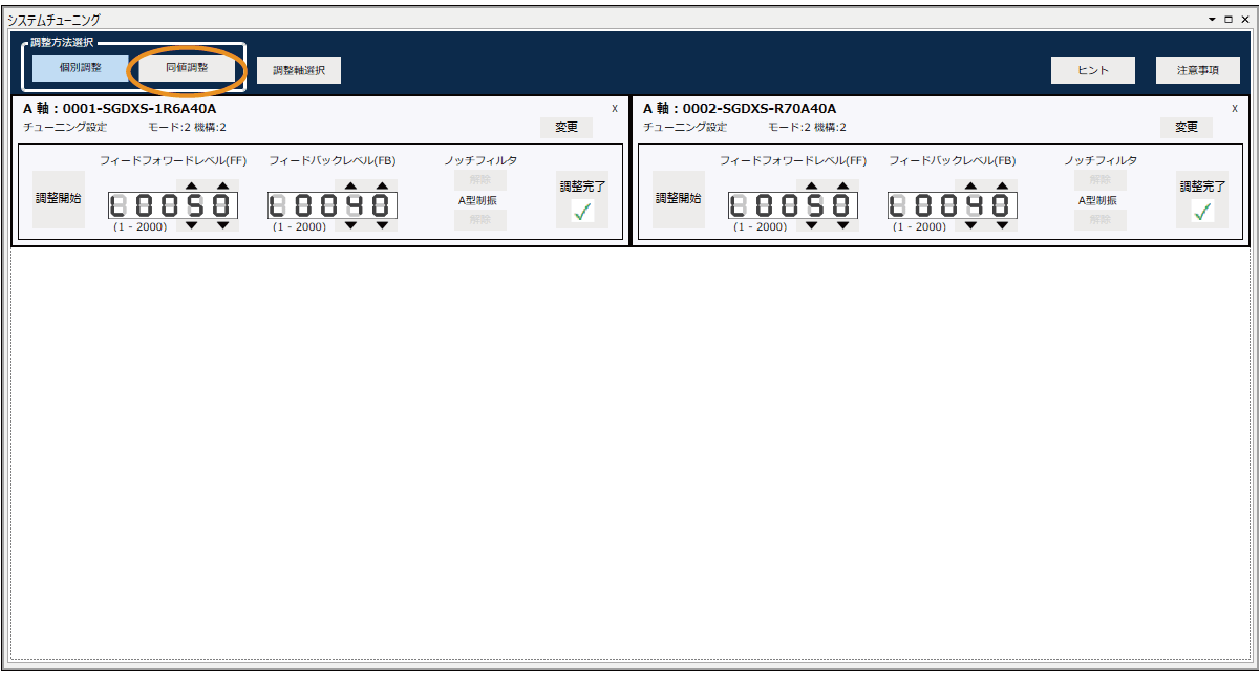Toggle 調整完了 checkmark for axis 0001
Image resolution: width=1259 pixels, height=675 pixels.
[x=583, y=211]
